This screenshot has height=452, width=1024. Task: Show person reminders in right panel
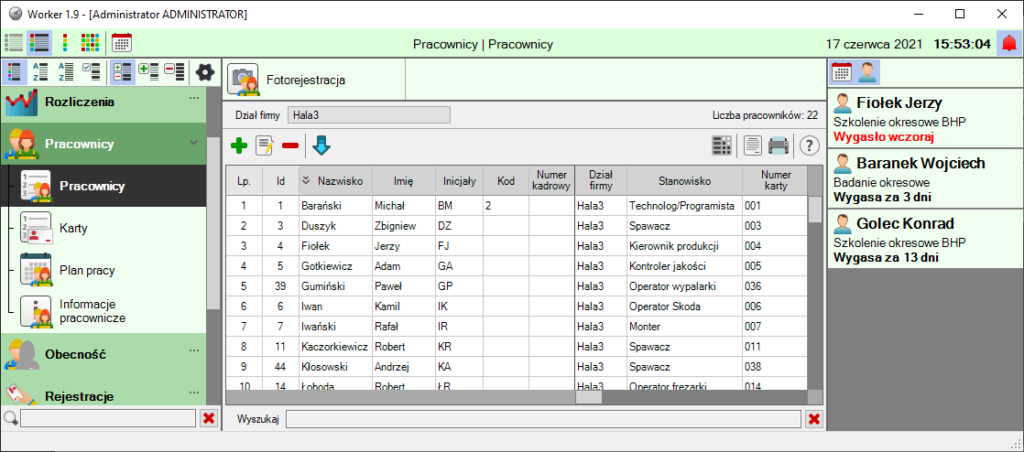(867, 72)
